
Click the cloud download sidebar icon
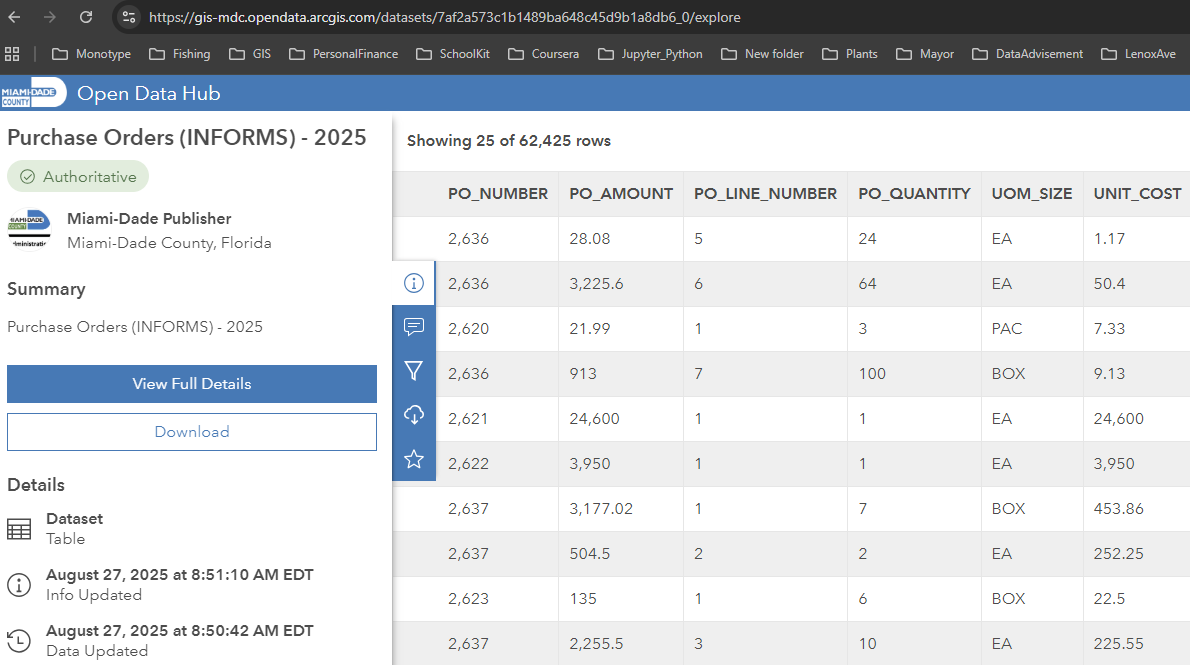coord(414,415)
